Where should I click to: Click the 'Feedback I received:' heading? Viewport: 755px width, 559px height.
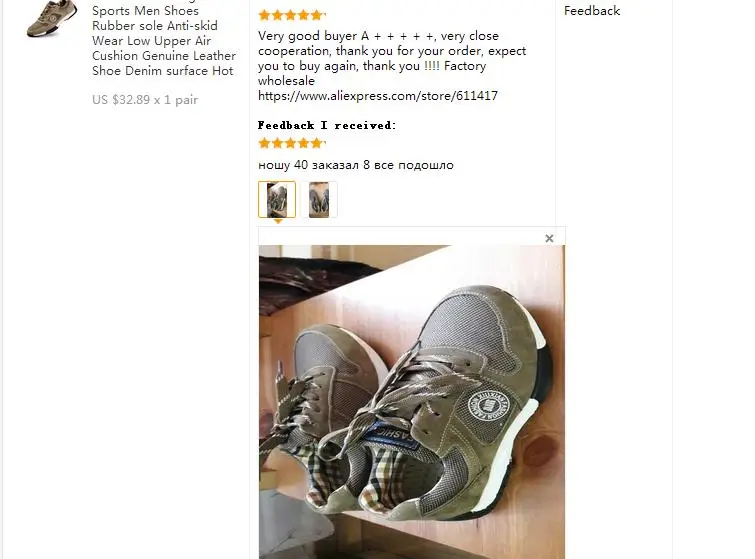click(x=327, y=125)
